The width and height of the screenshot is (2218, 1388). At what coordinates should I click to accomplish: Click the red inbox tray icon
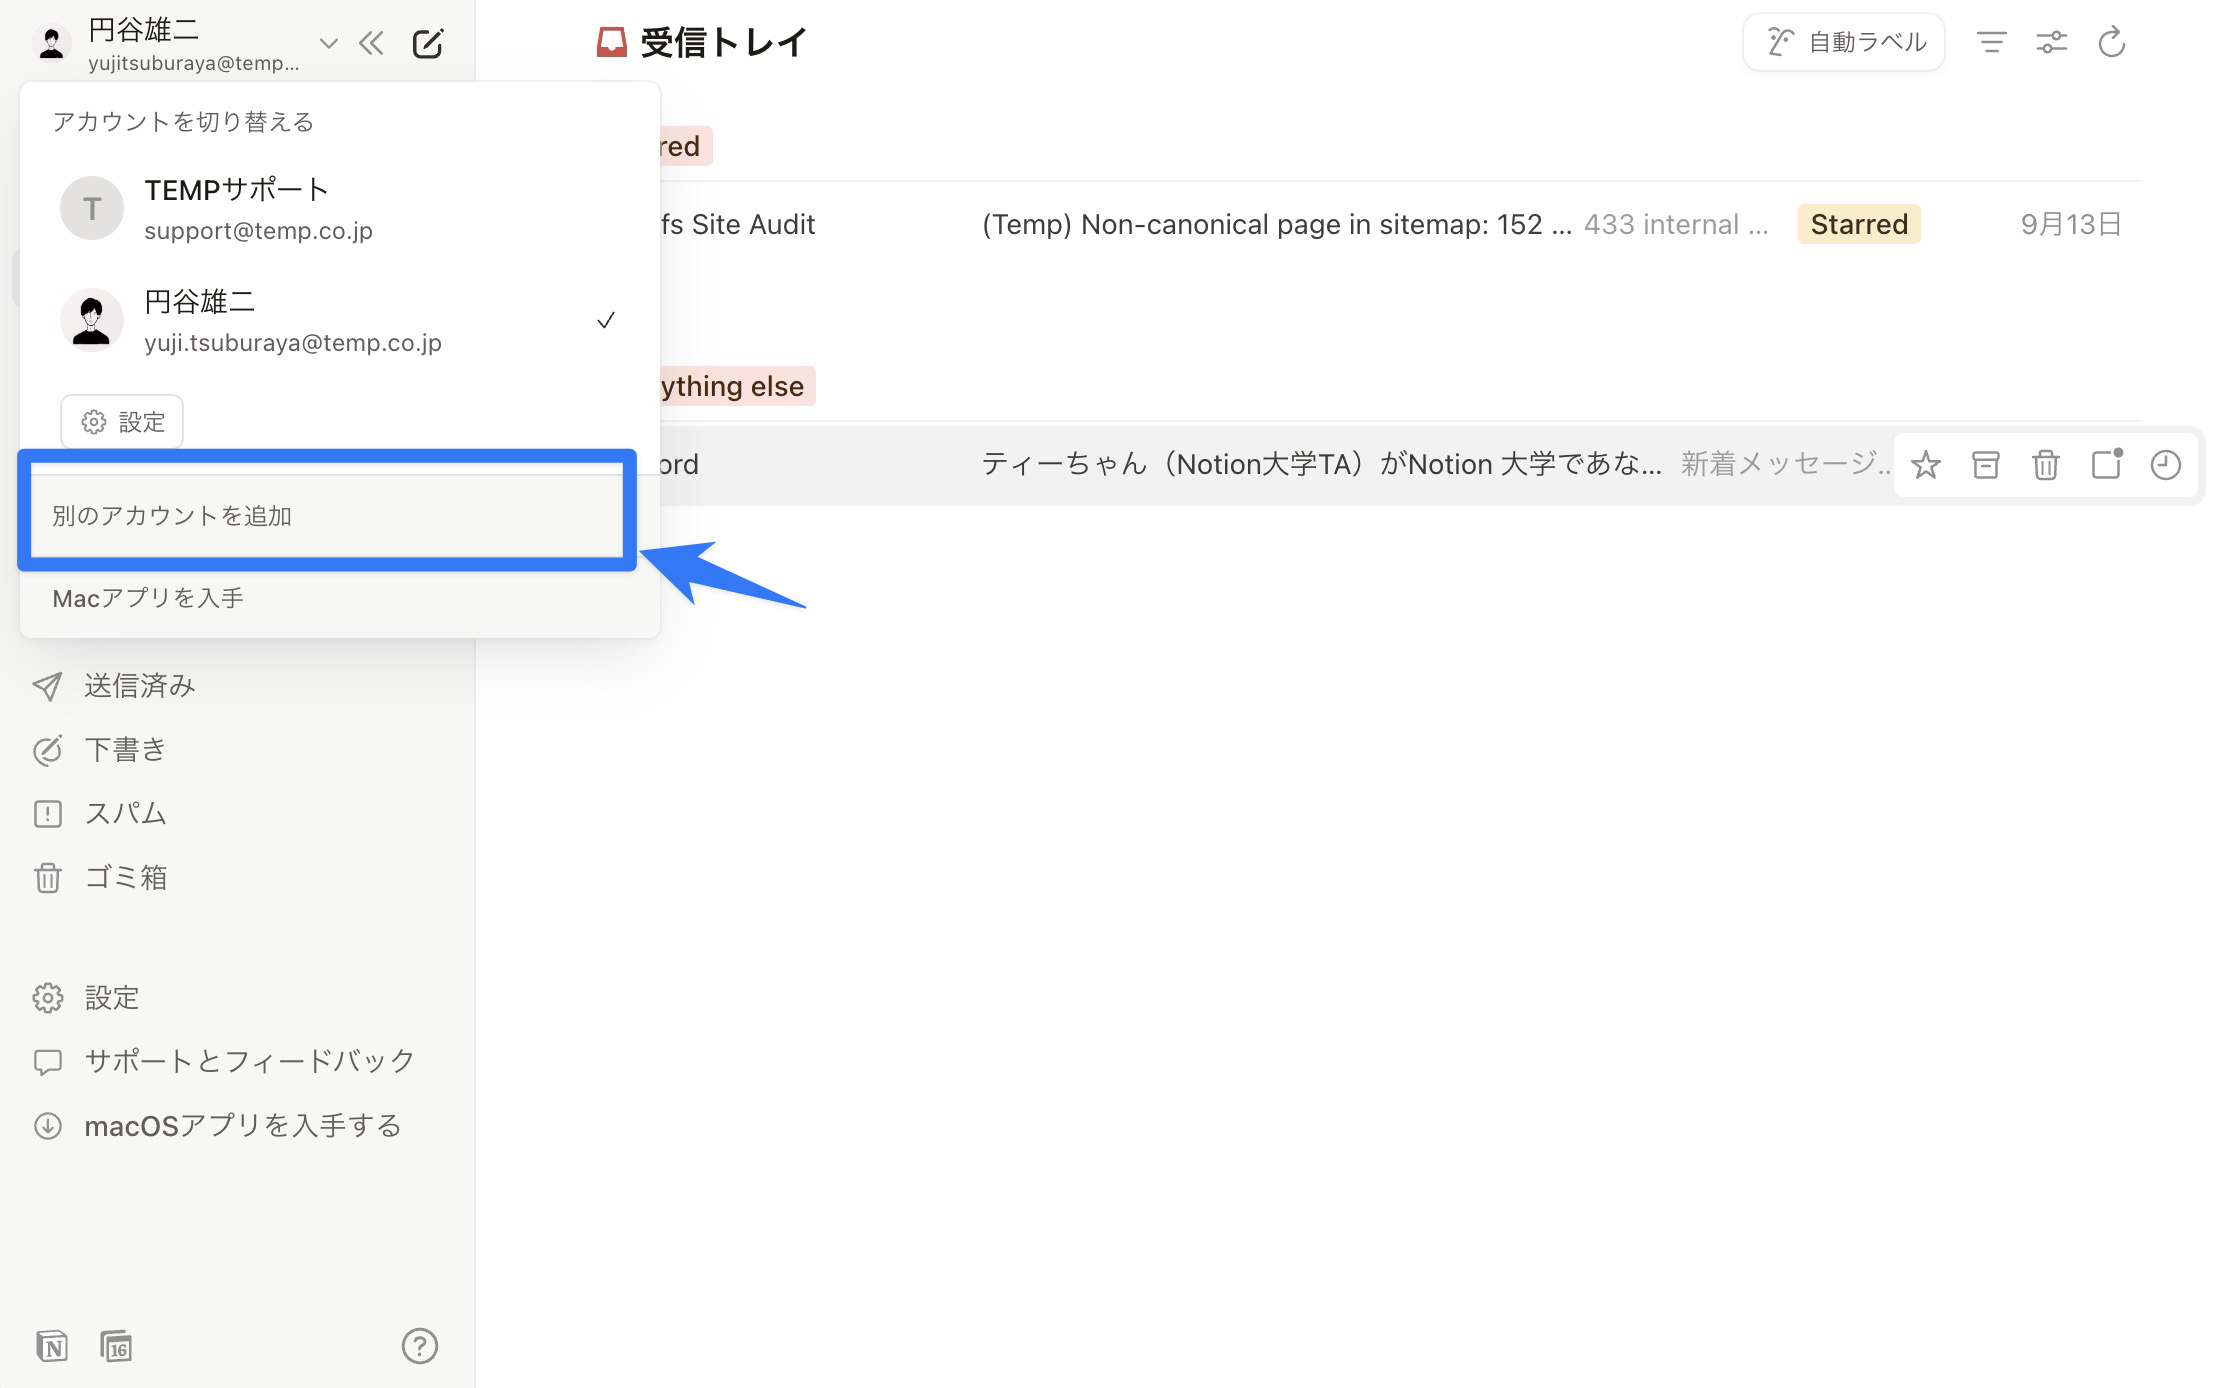pyautogui.click(x=611, y=42)
